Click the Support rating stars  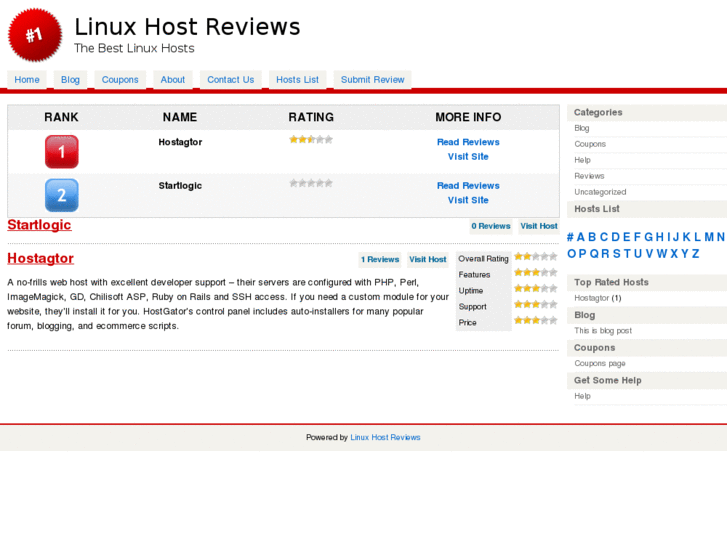[x=536, y=304]
